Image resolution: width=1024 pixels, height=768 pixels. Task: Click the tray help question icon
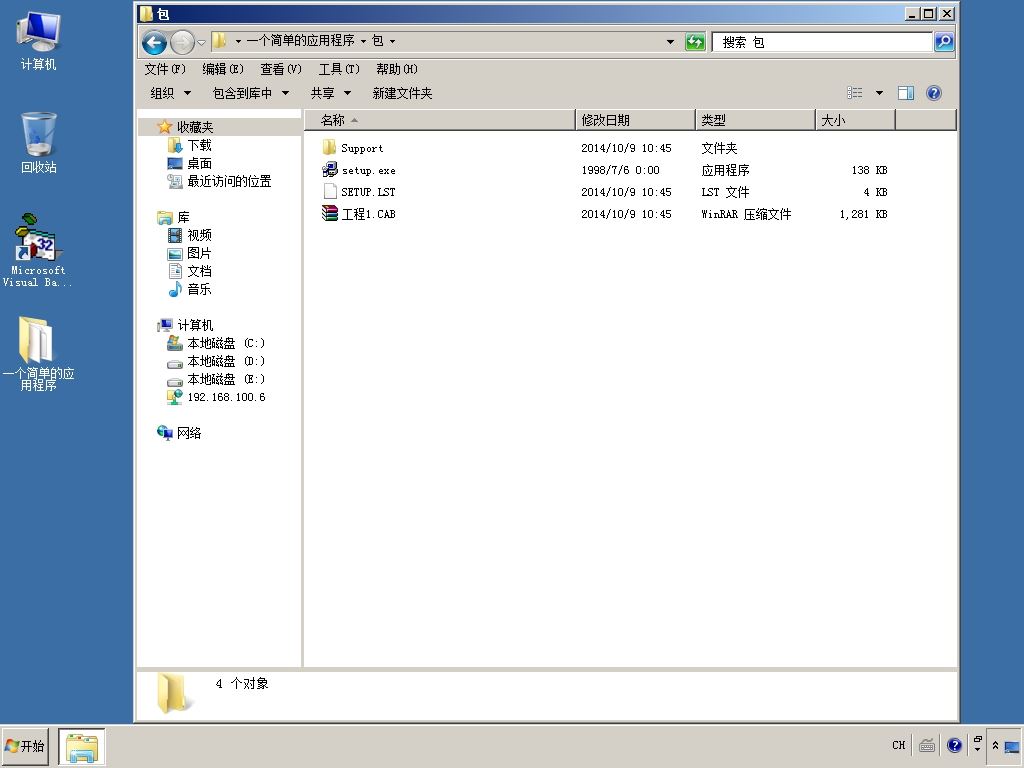tap(954, 745)
